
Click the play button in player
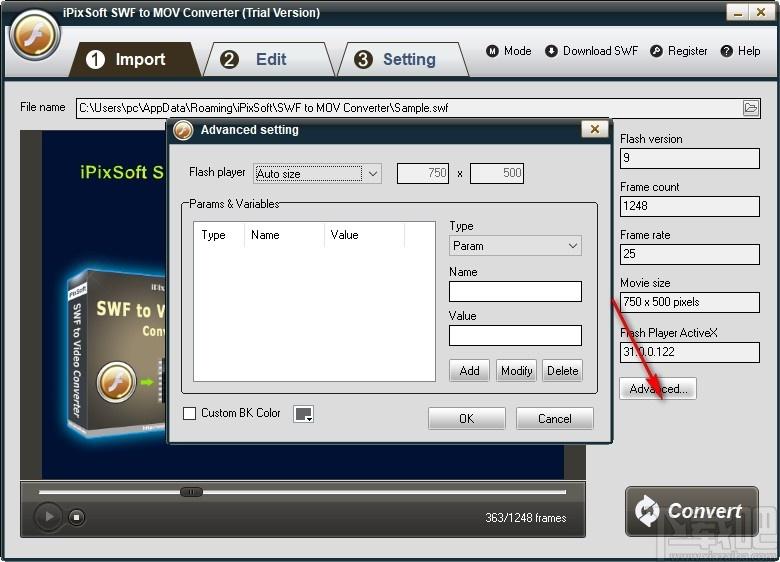click(48, 517)
